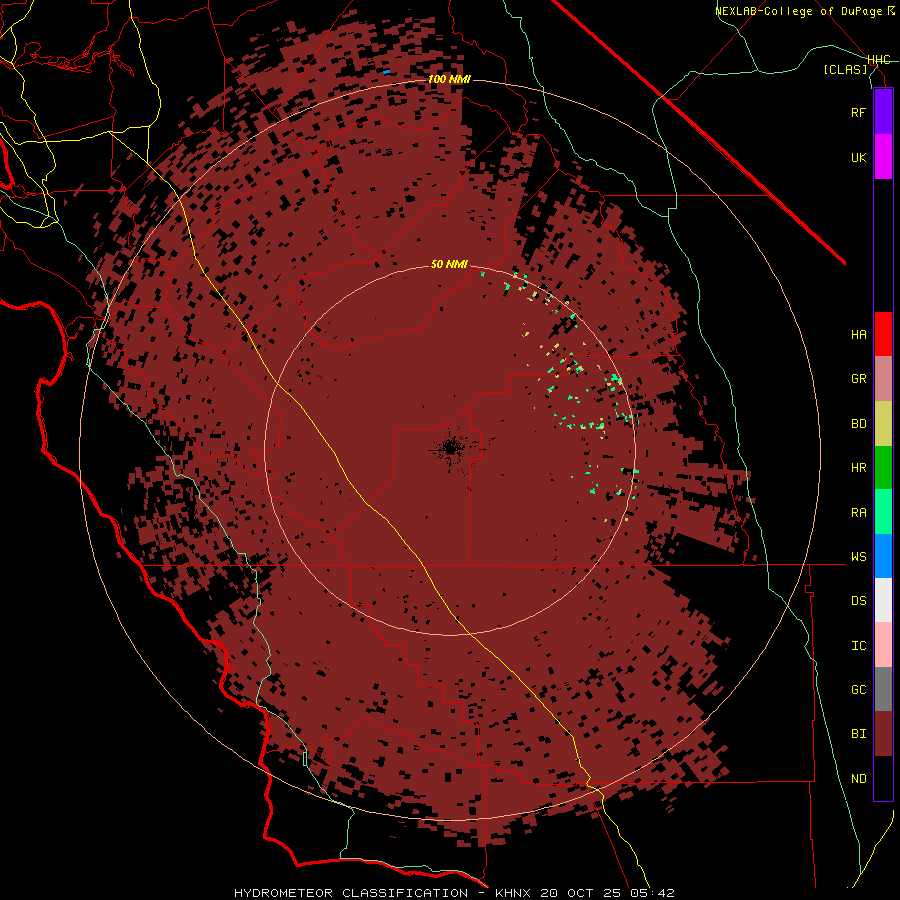The height and width of the screenshot is (900, 900).
Task: Click the HR legend label
Action: click(x=859, y=468)
